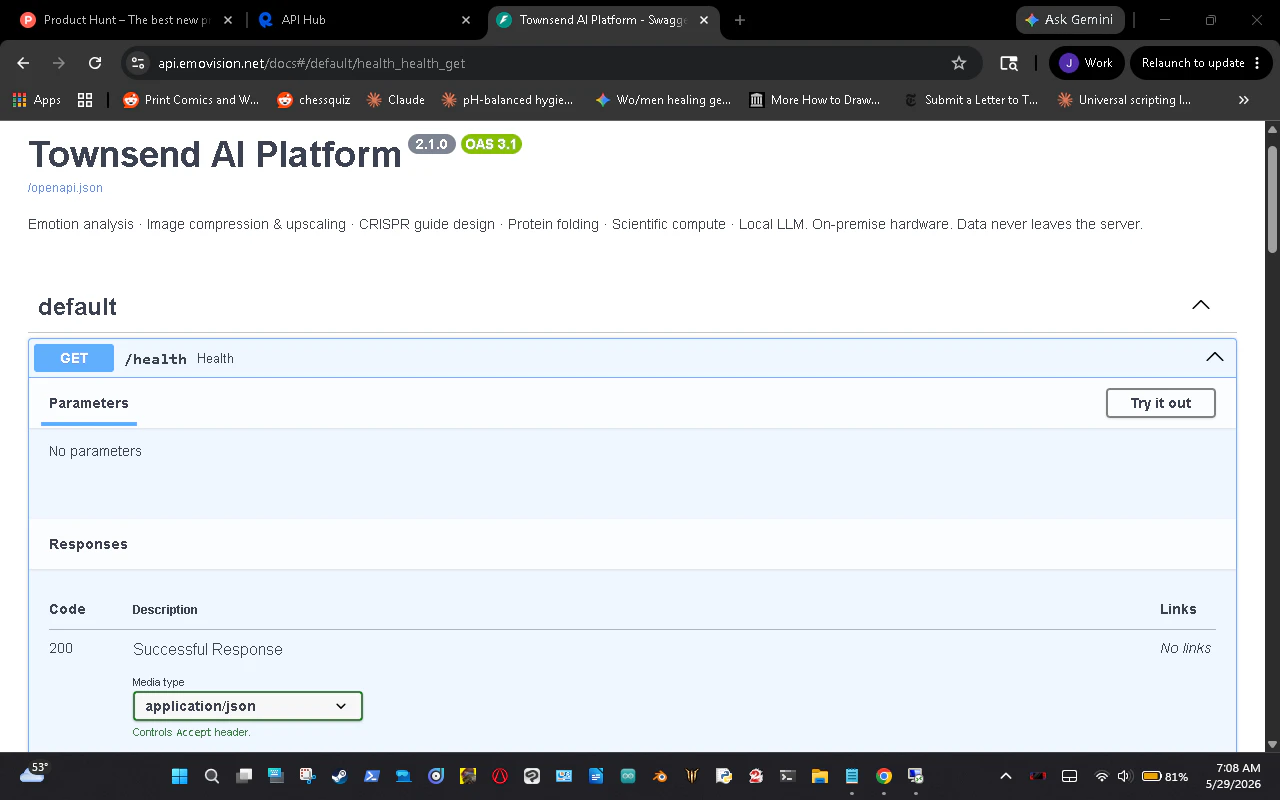Click the GET method badge for /health
Screen dimensions: 1280x800
pyautogui.click(x=74, y=358)
